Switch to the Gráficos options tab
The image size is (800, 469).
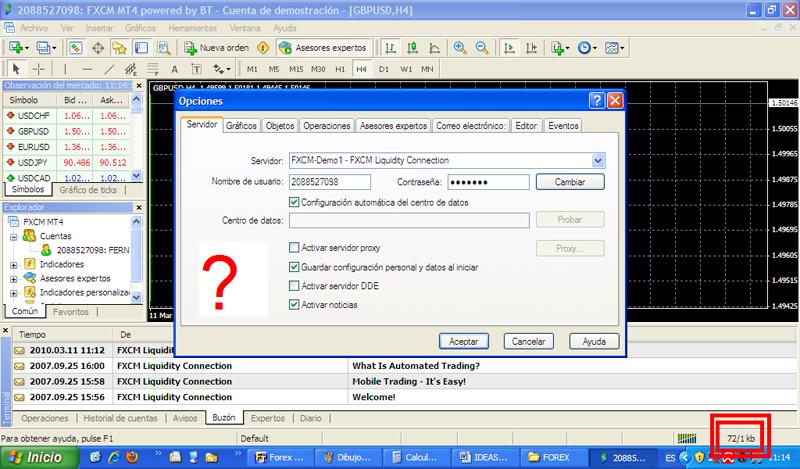(241, 126)
